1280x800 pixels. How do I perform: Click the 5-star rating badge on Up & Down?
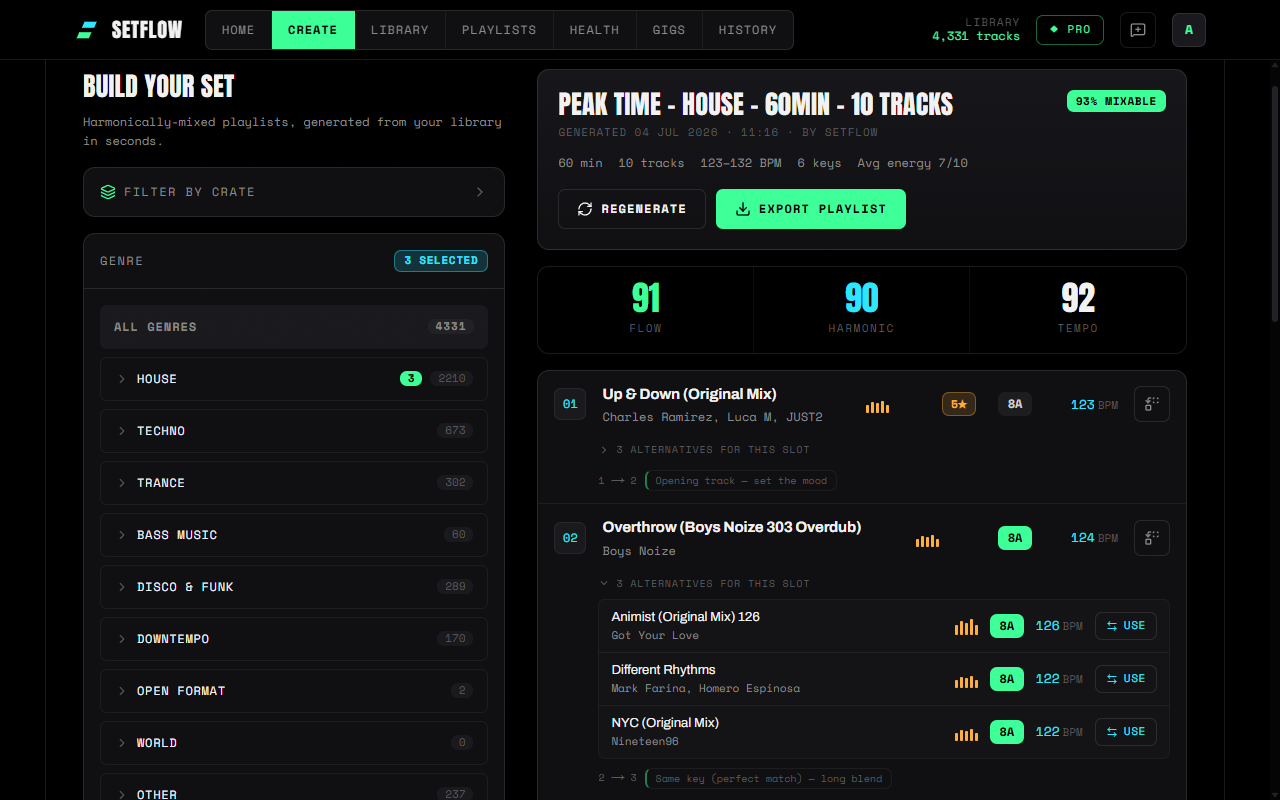pyautogui.click(x=959, y=404)
